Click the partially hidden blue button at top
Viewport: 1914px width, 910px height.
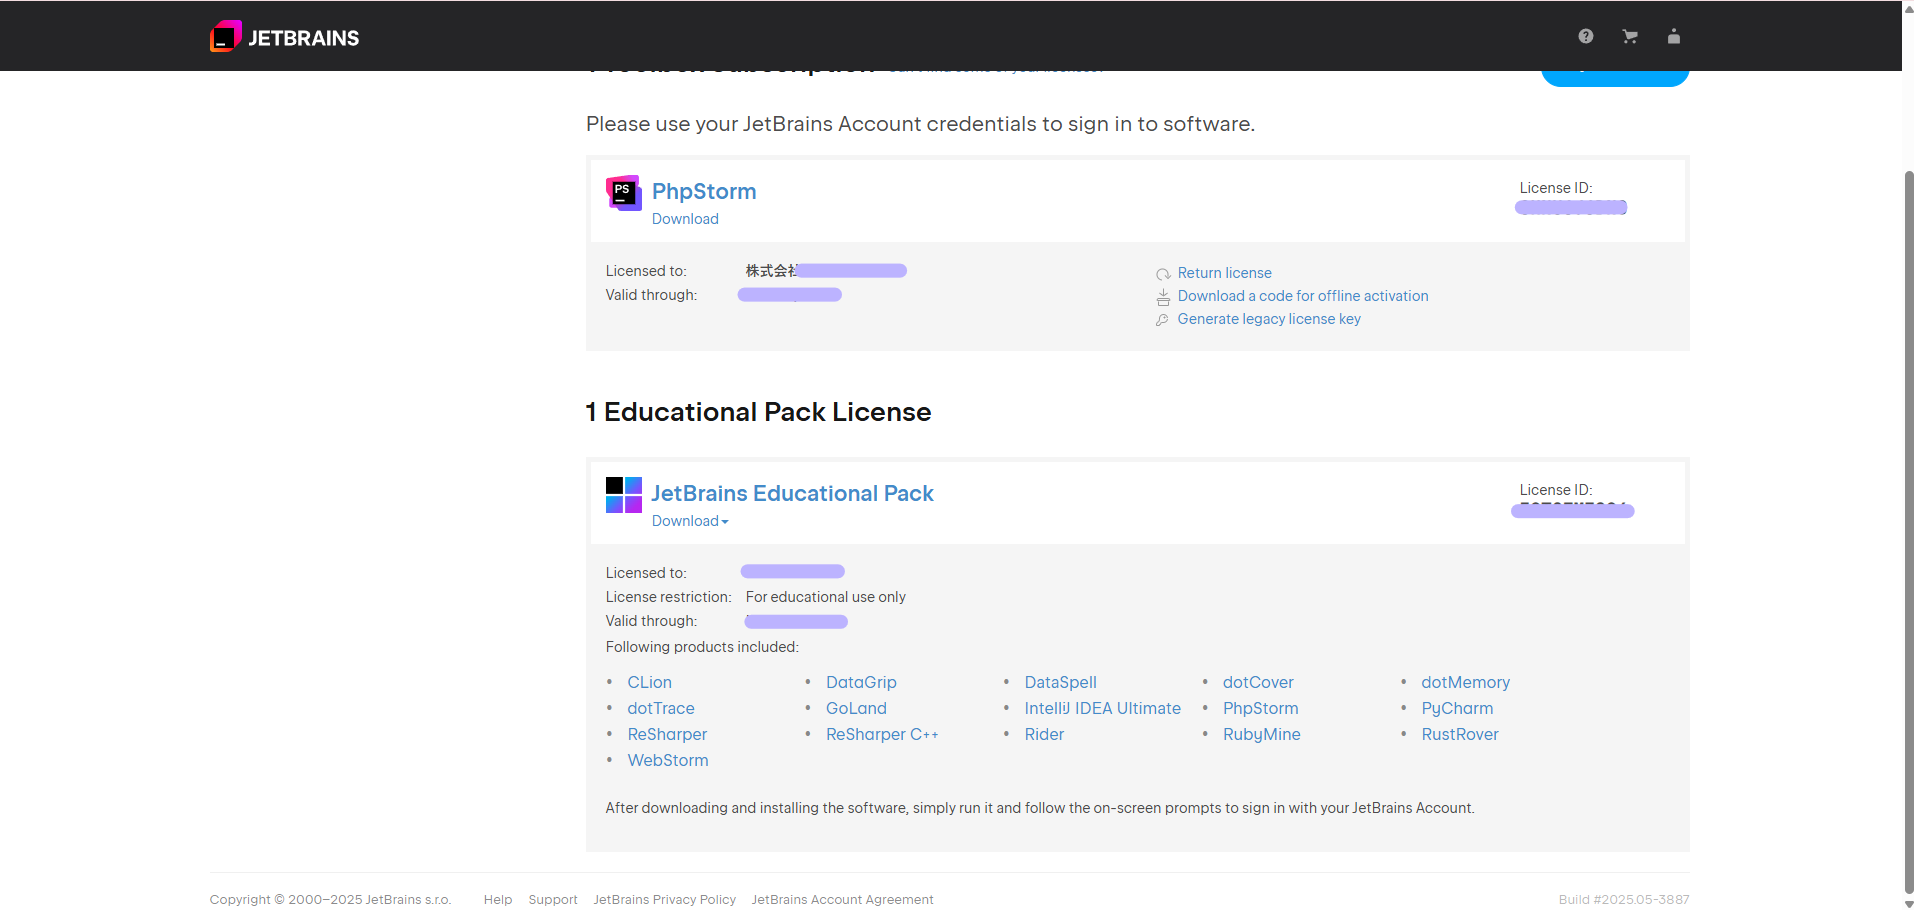1615,78
